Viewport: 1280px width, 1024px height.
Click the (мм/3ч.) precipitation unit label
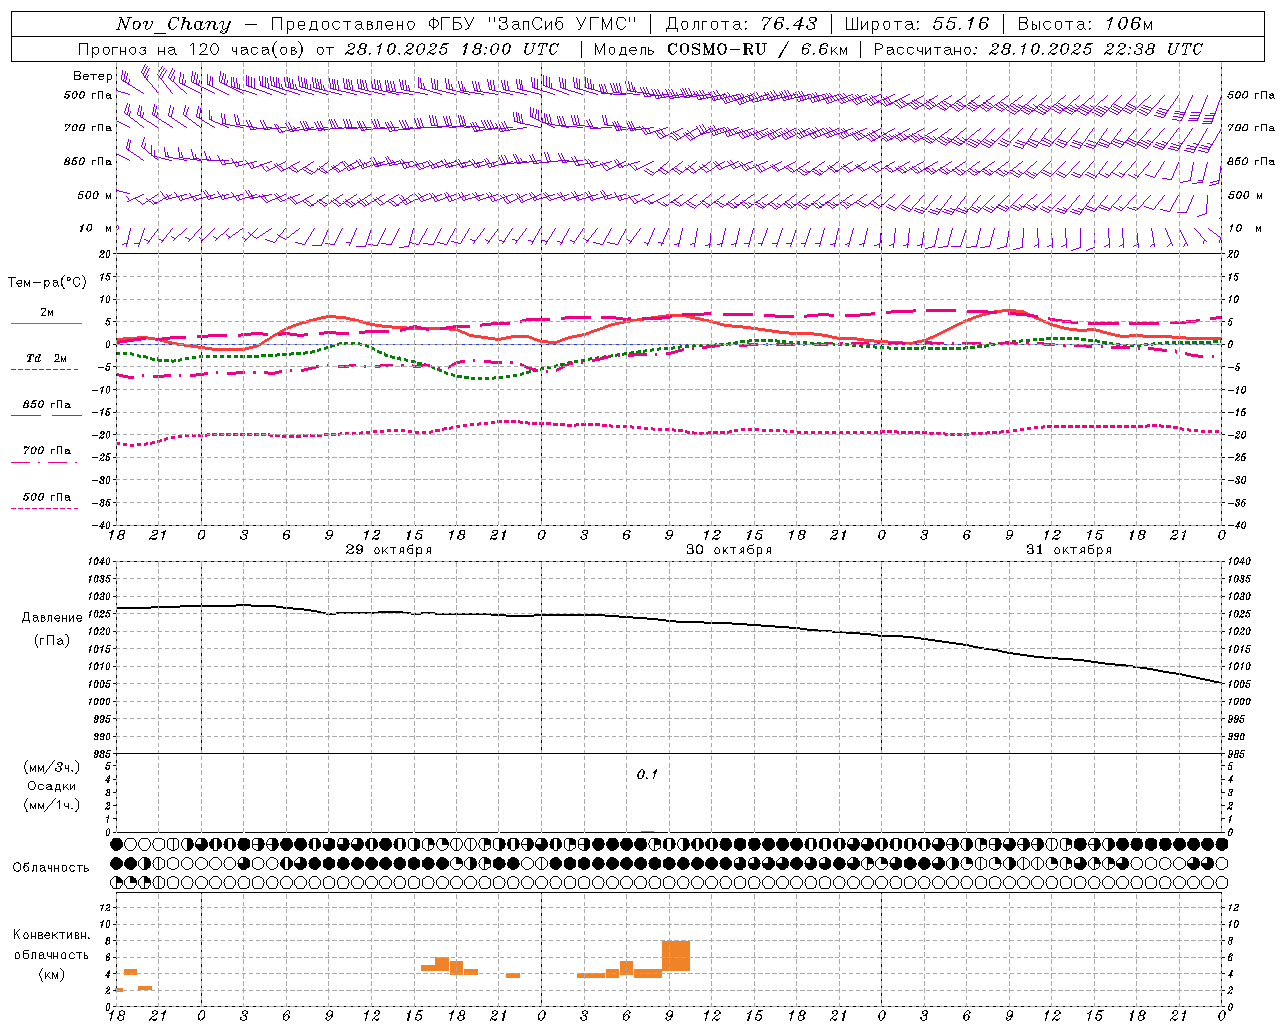pyautogui.click(x=52, y=767)
